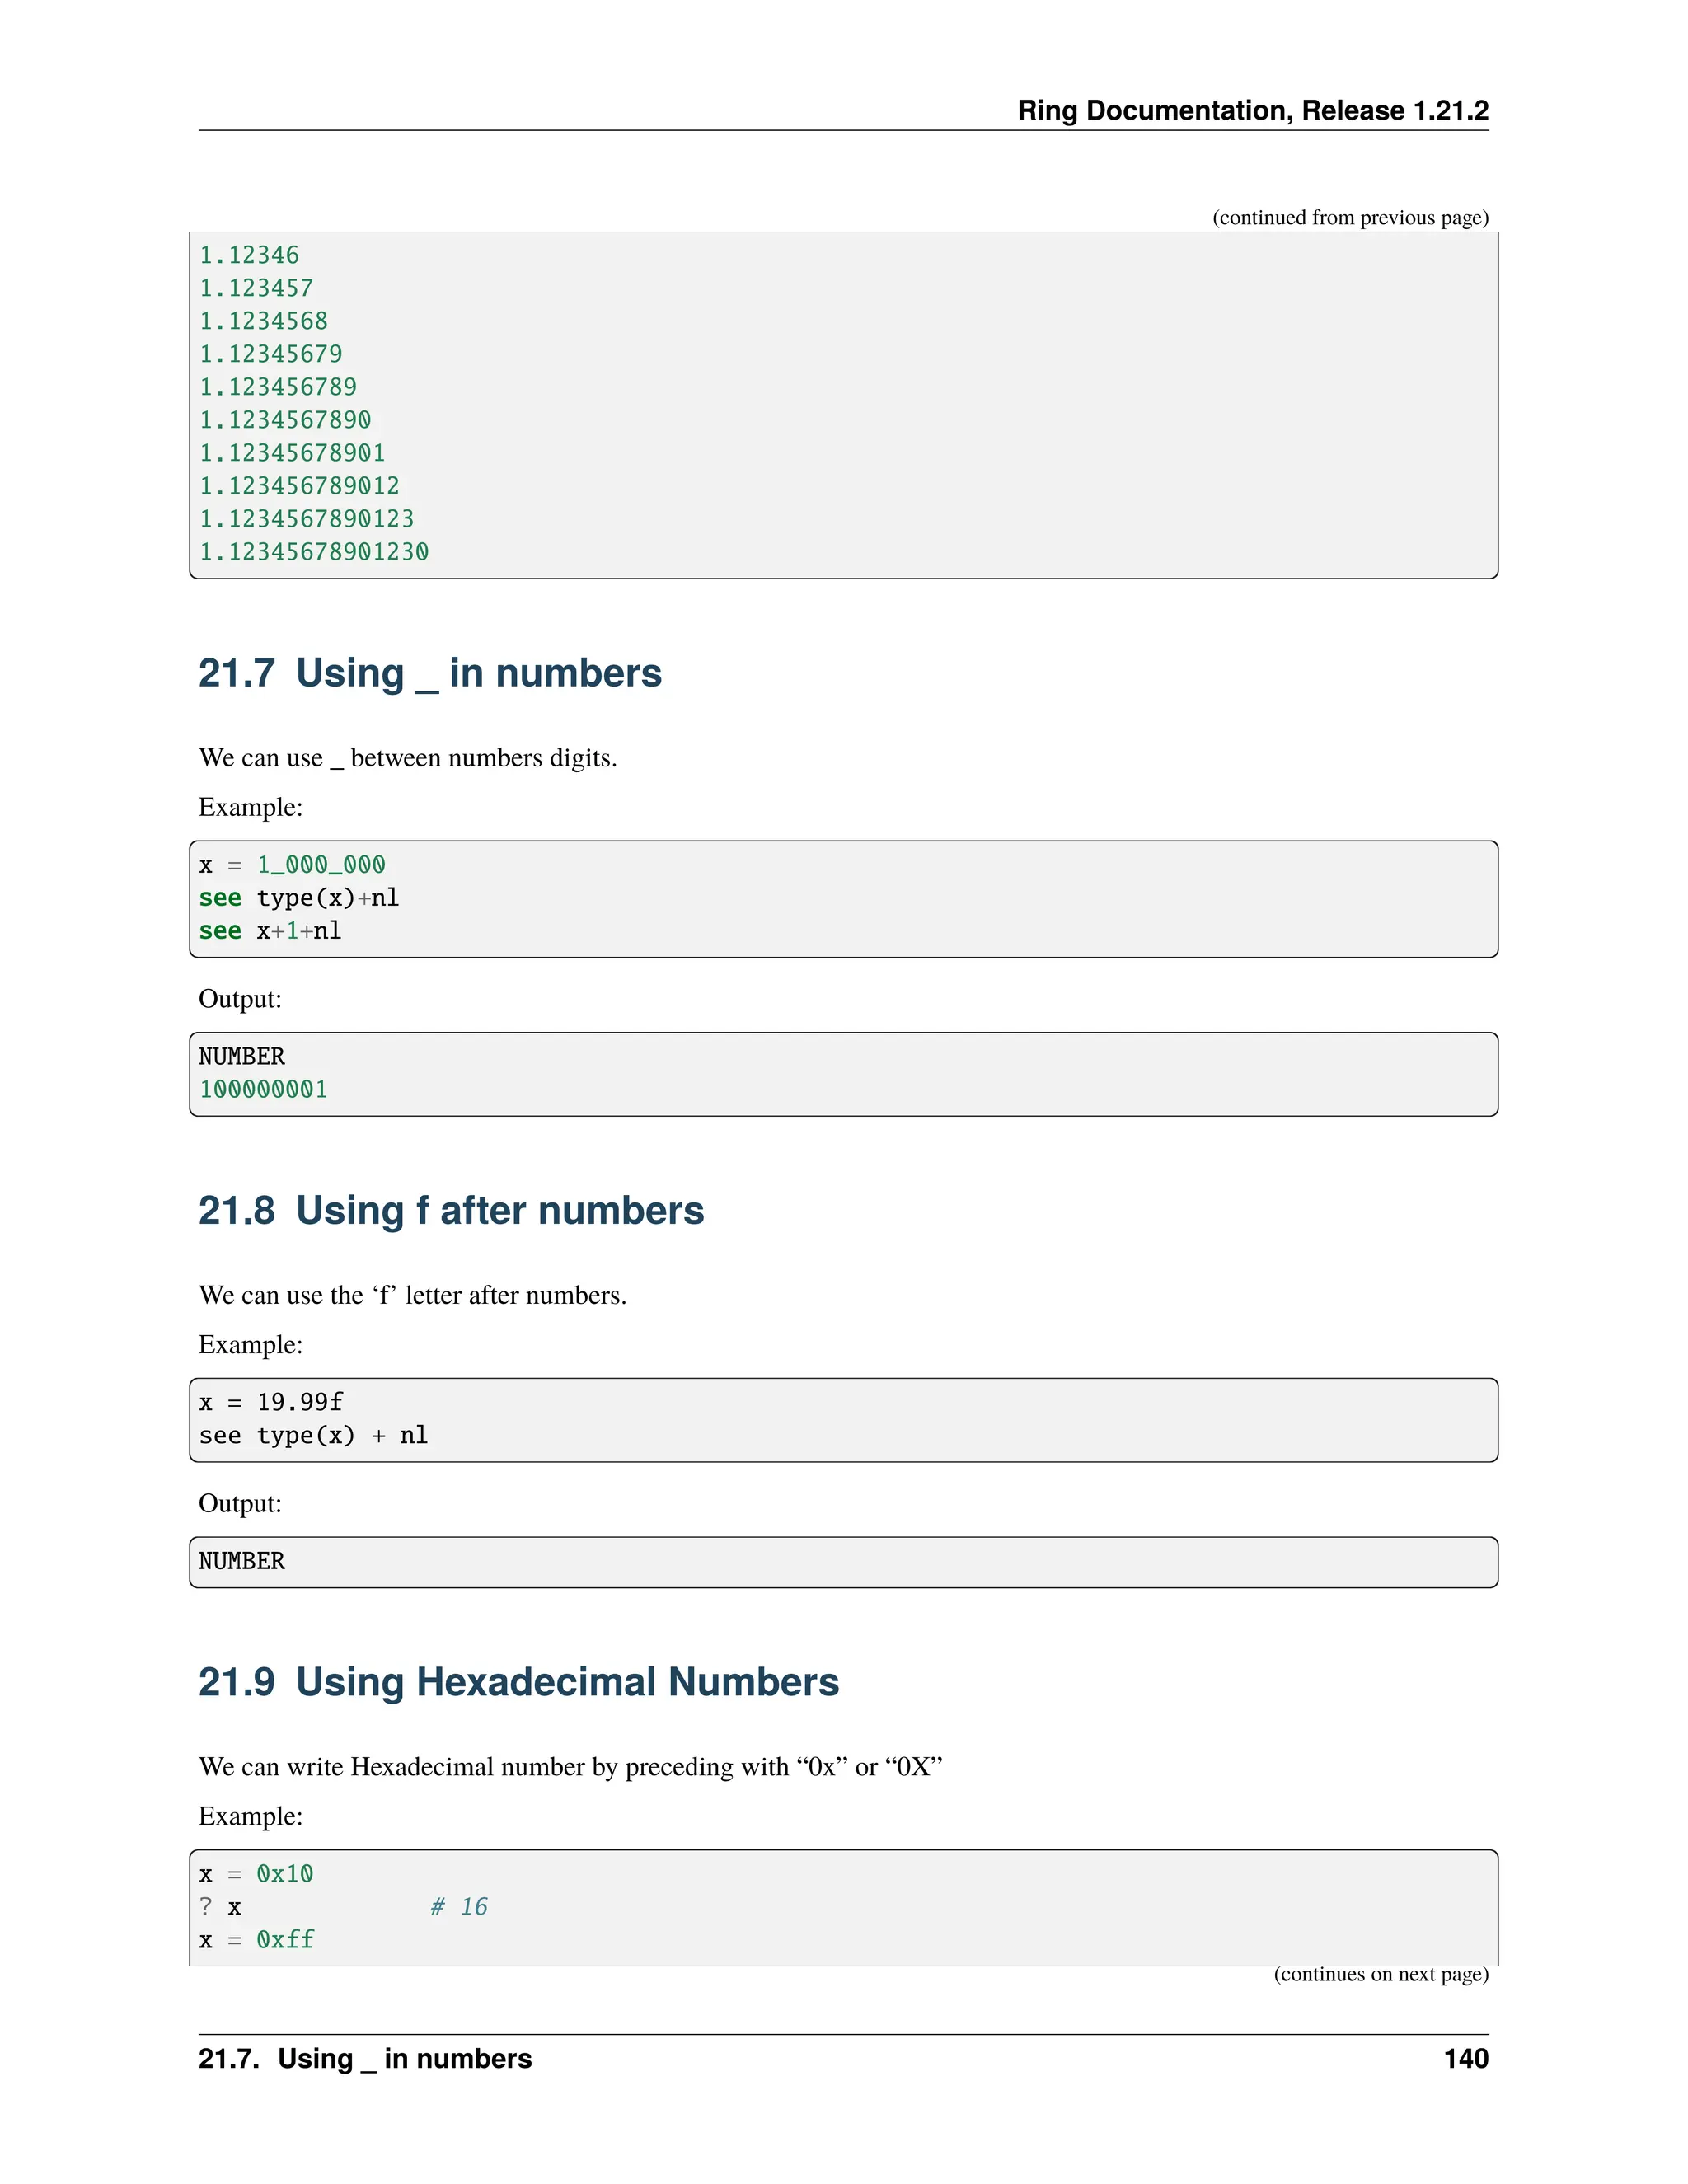Click the output line 1.12346
1688x2184 pixels.
(x=249, y=255)
